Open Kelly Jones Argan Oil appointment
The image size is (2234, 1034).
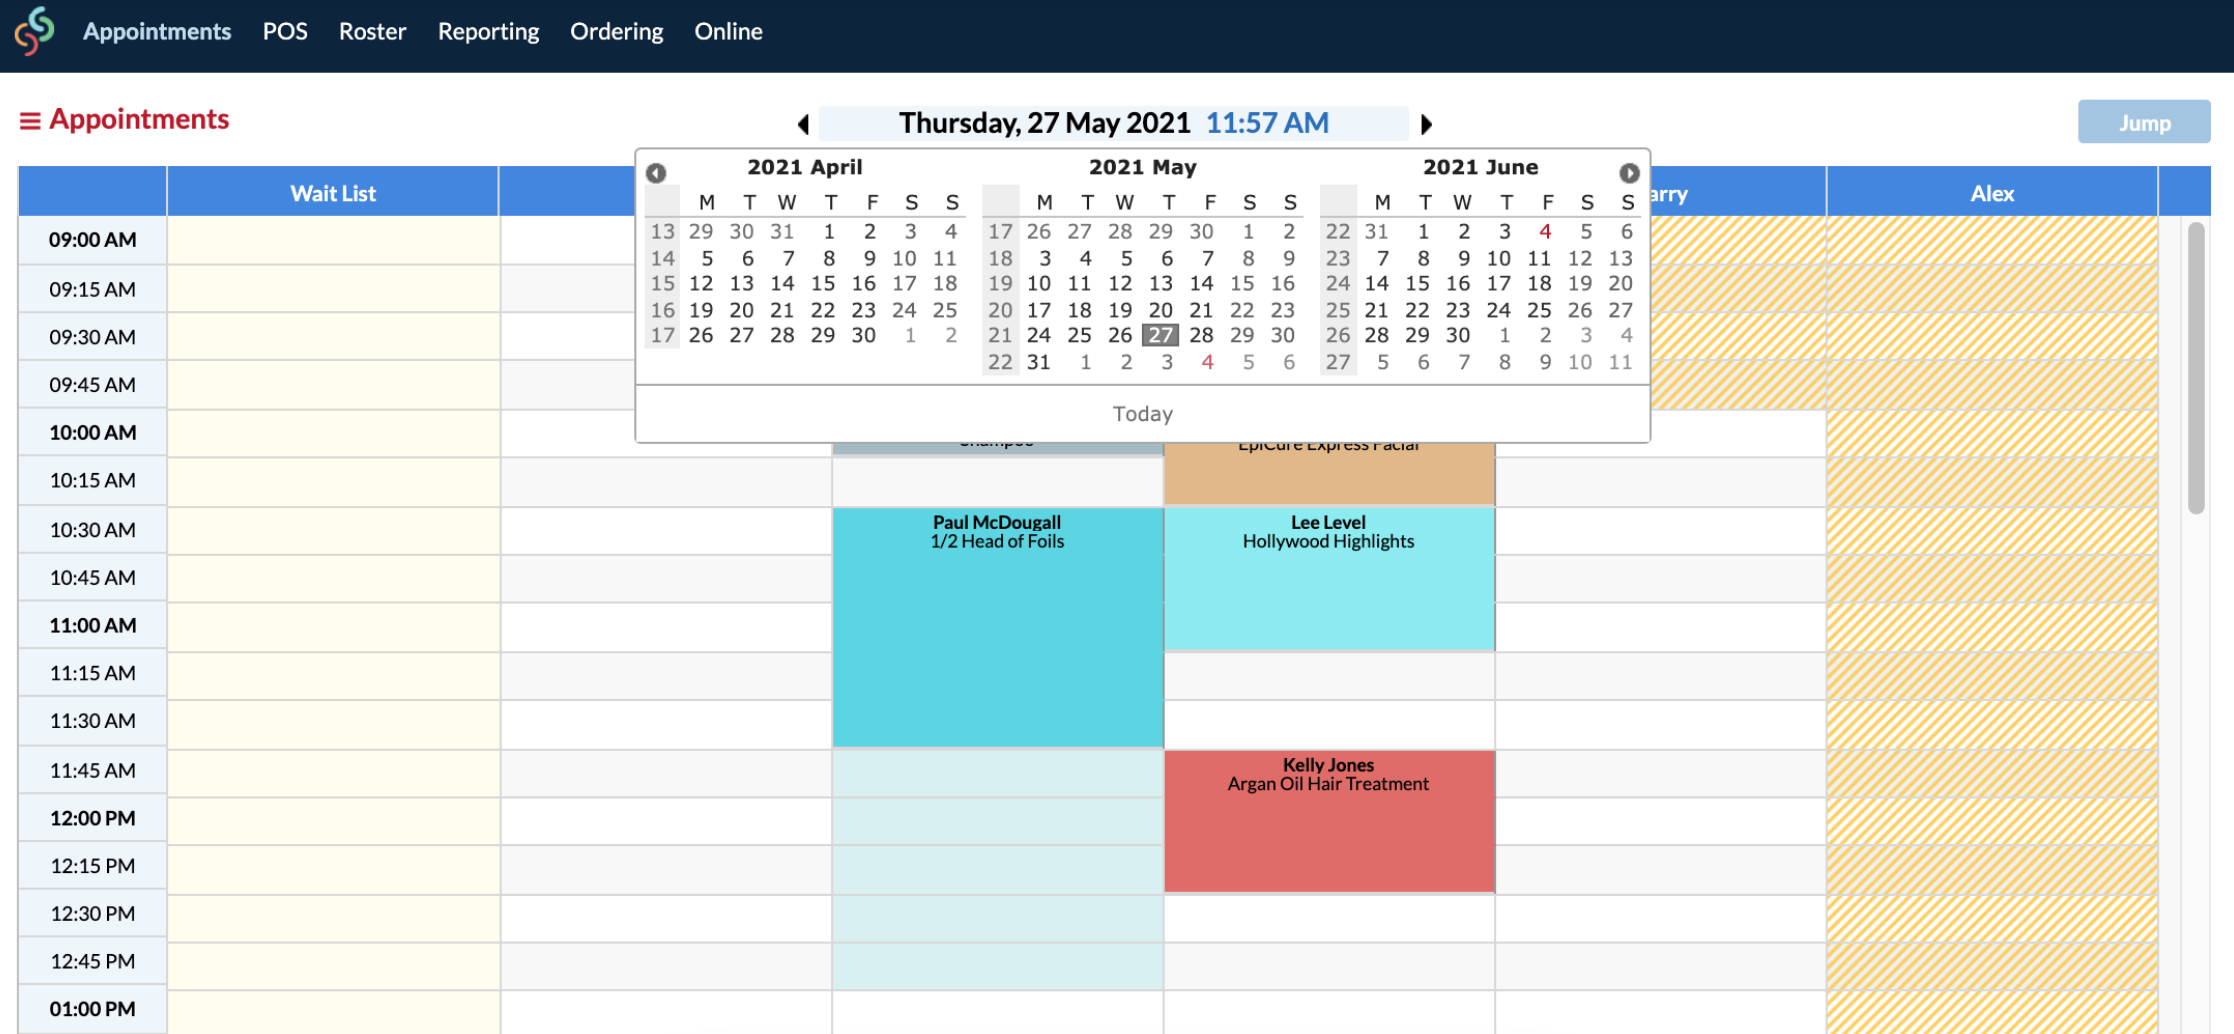(1328, 820)
